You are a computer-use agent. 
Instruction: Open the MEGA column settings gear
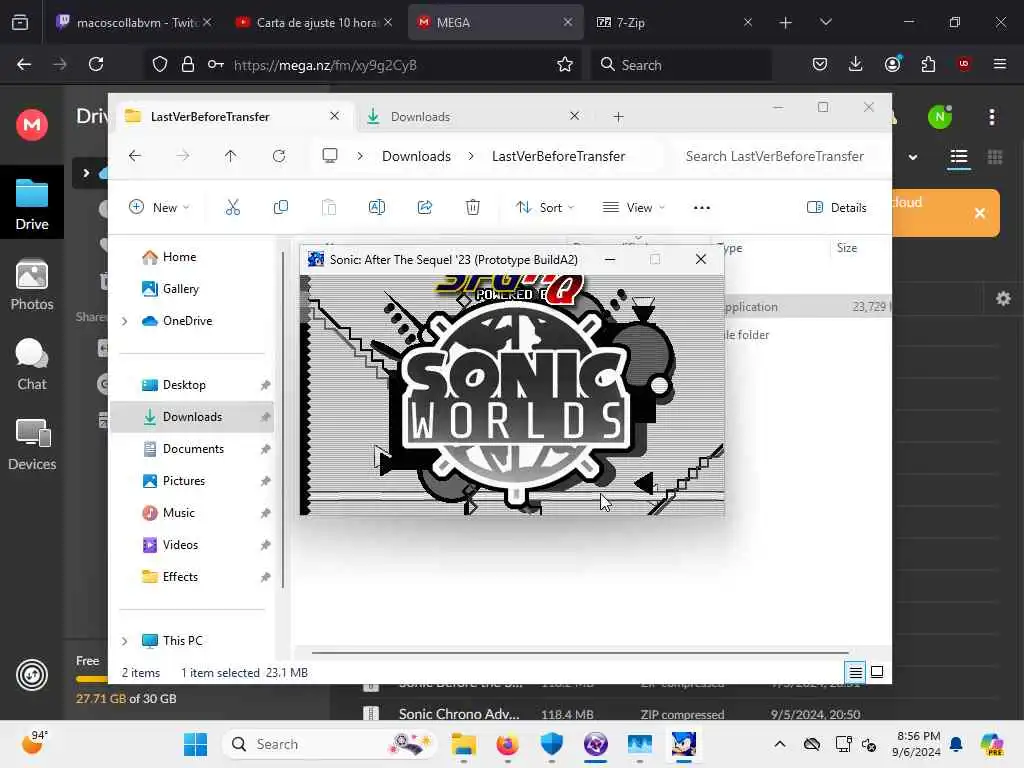pyautogui.click(x=1003, y=299)
